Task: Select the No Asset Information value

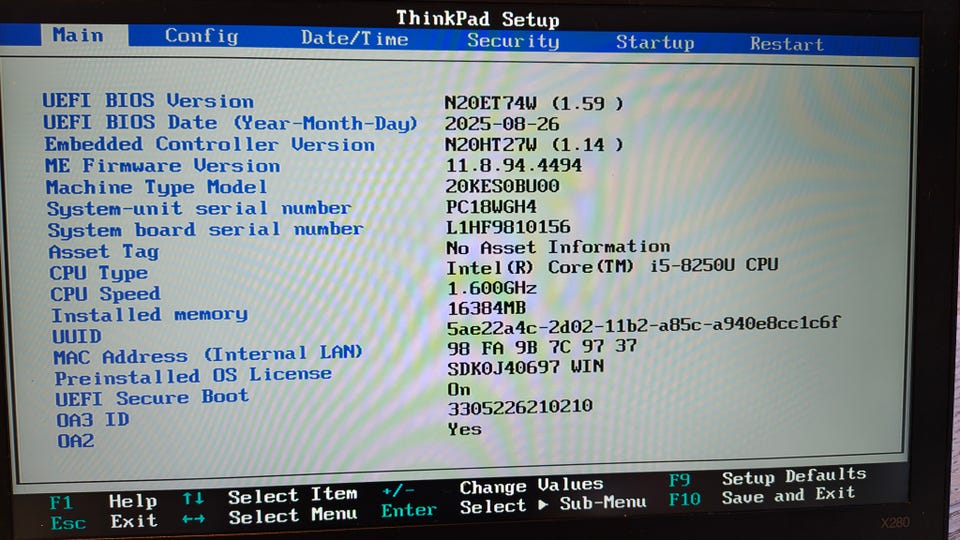Action: pyautogui.click(x=558, y=247)
